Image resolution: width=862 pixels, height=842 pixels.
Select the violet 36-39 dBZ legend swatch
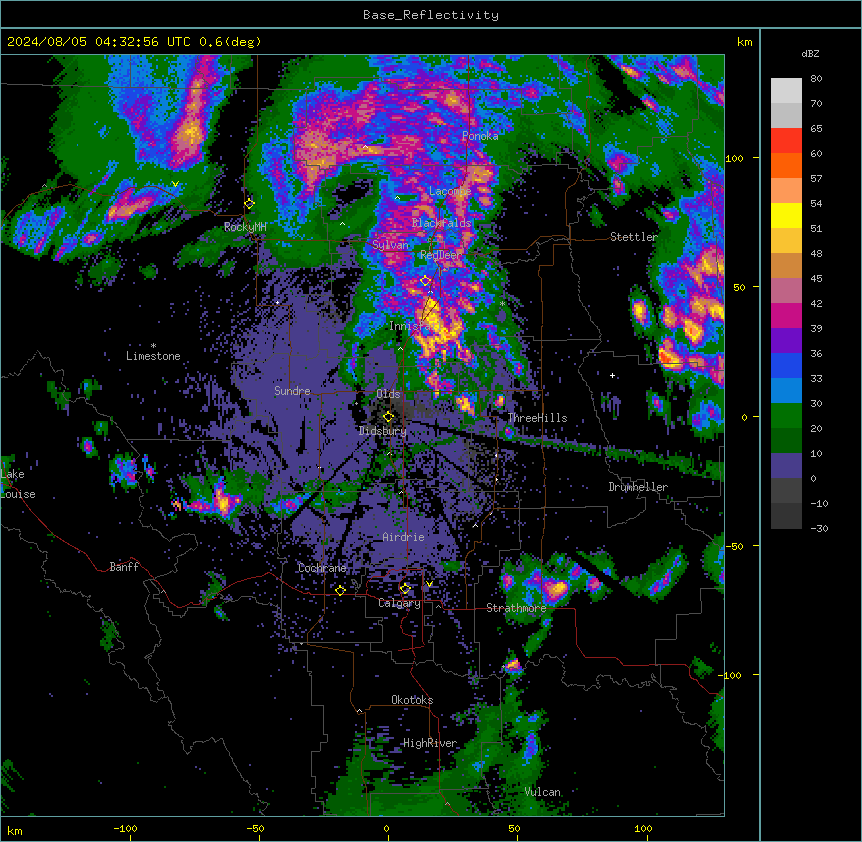click(x=786, y=341)
